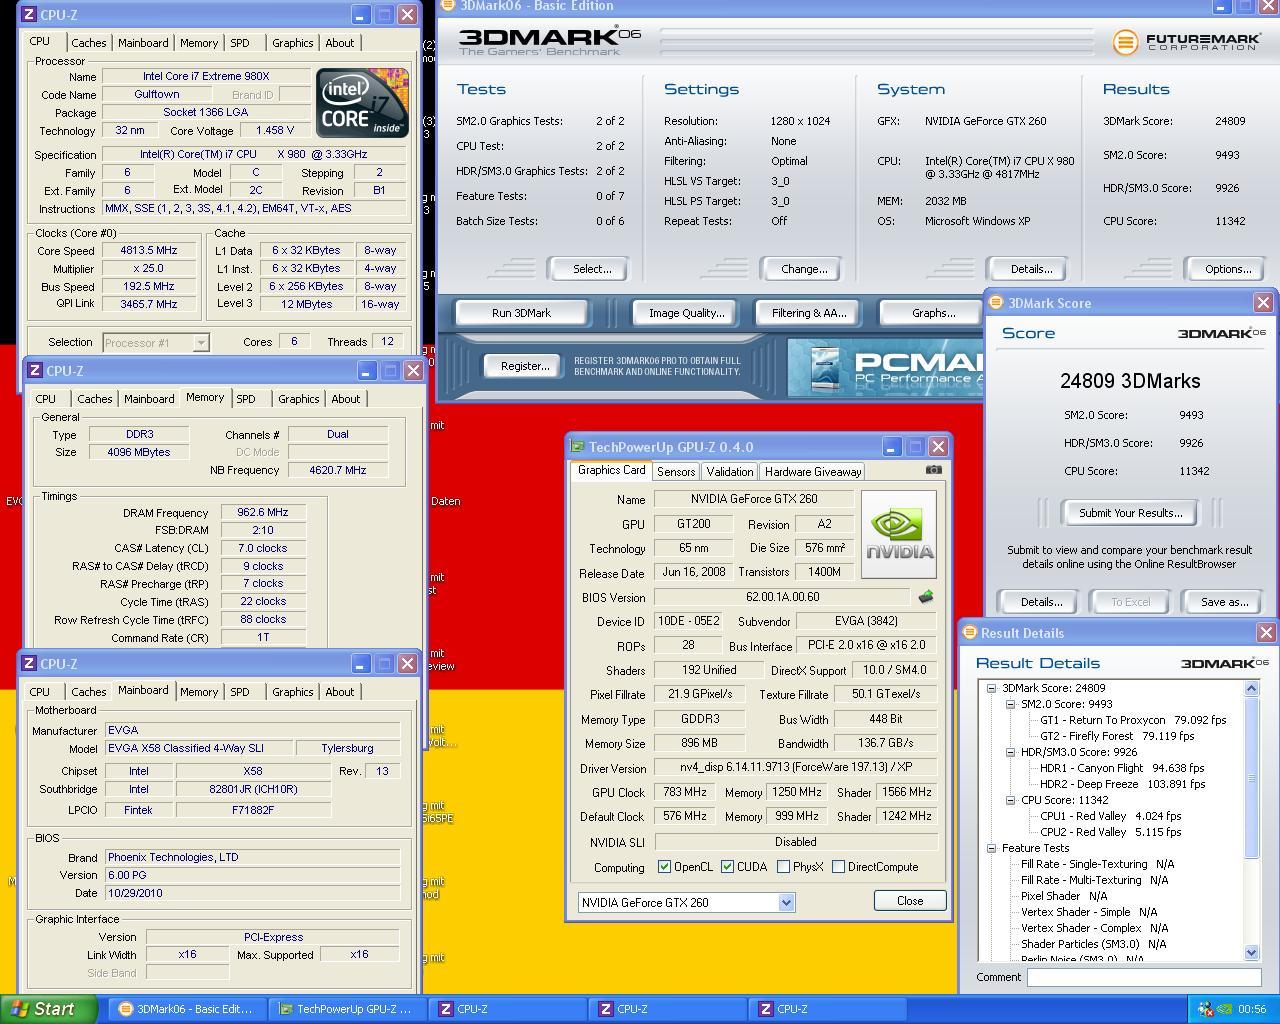Click the PCMark banner advertisement
Viewport: 1280px width, 1024px height.
tap(885, 368)
